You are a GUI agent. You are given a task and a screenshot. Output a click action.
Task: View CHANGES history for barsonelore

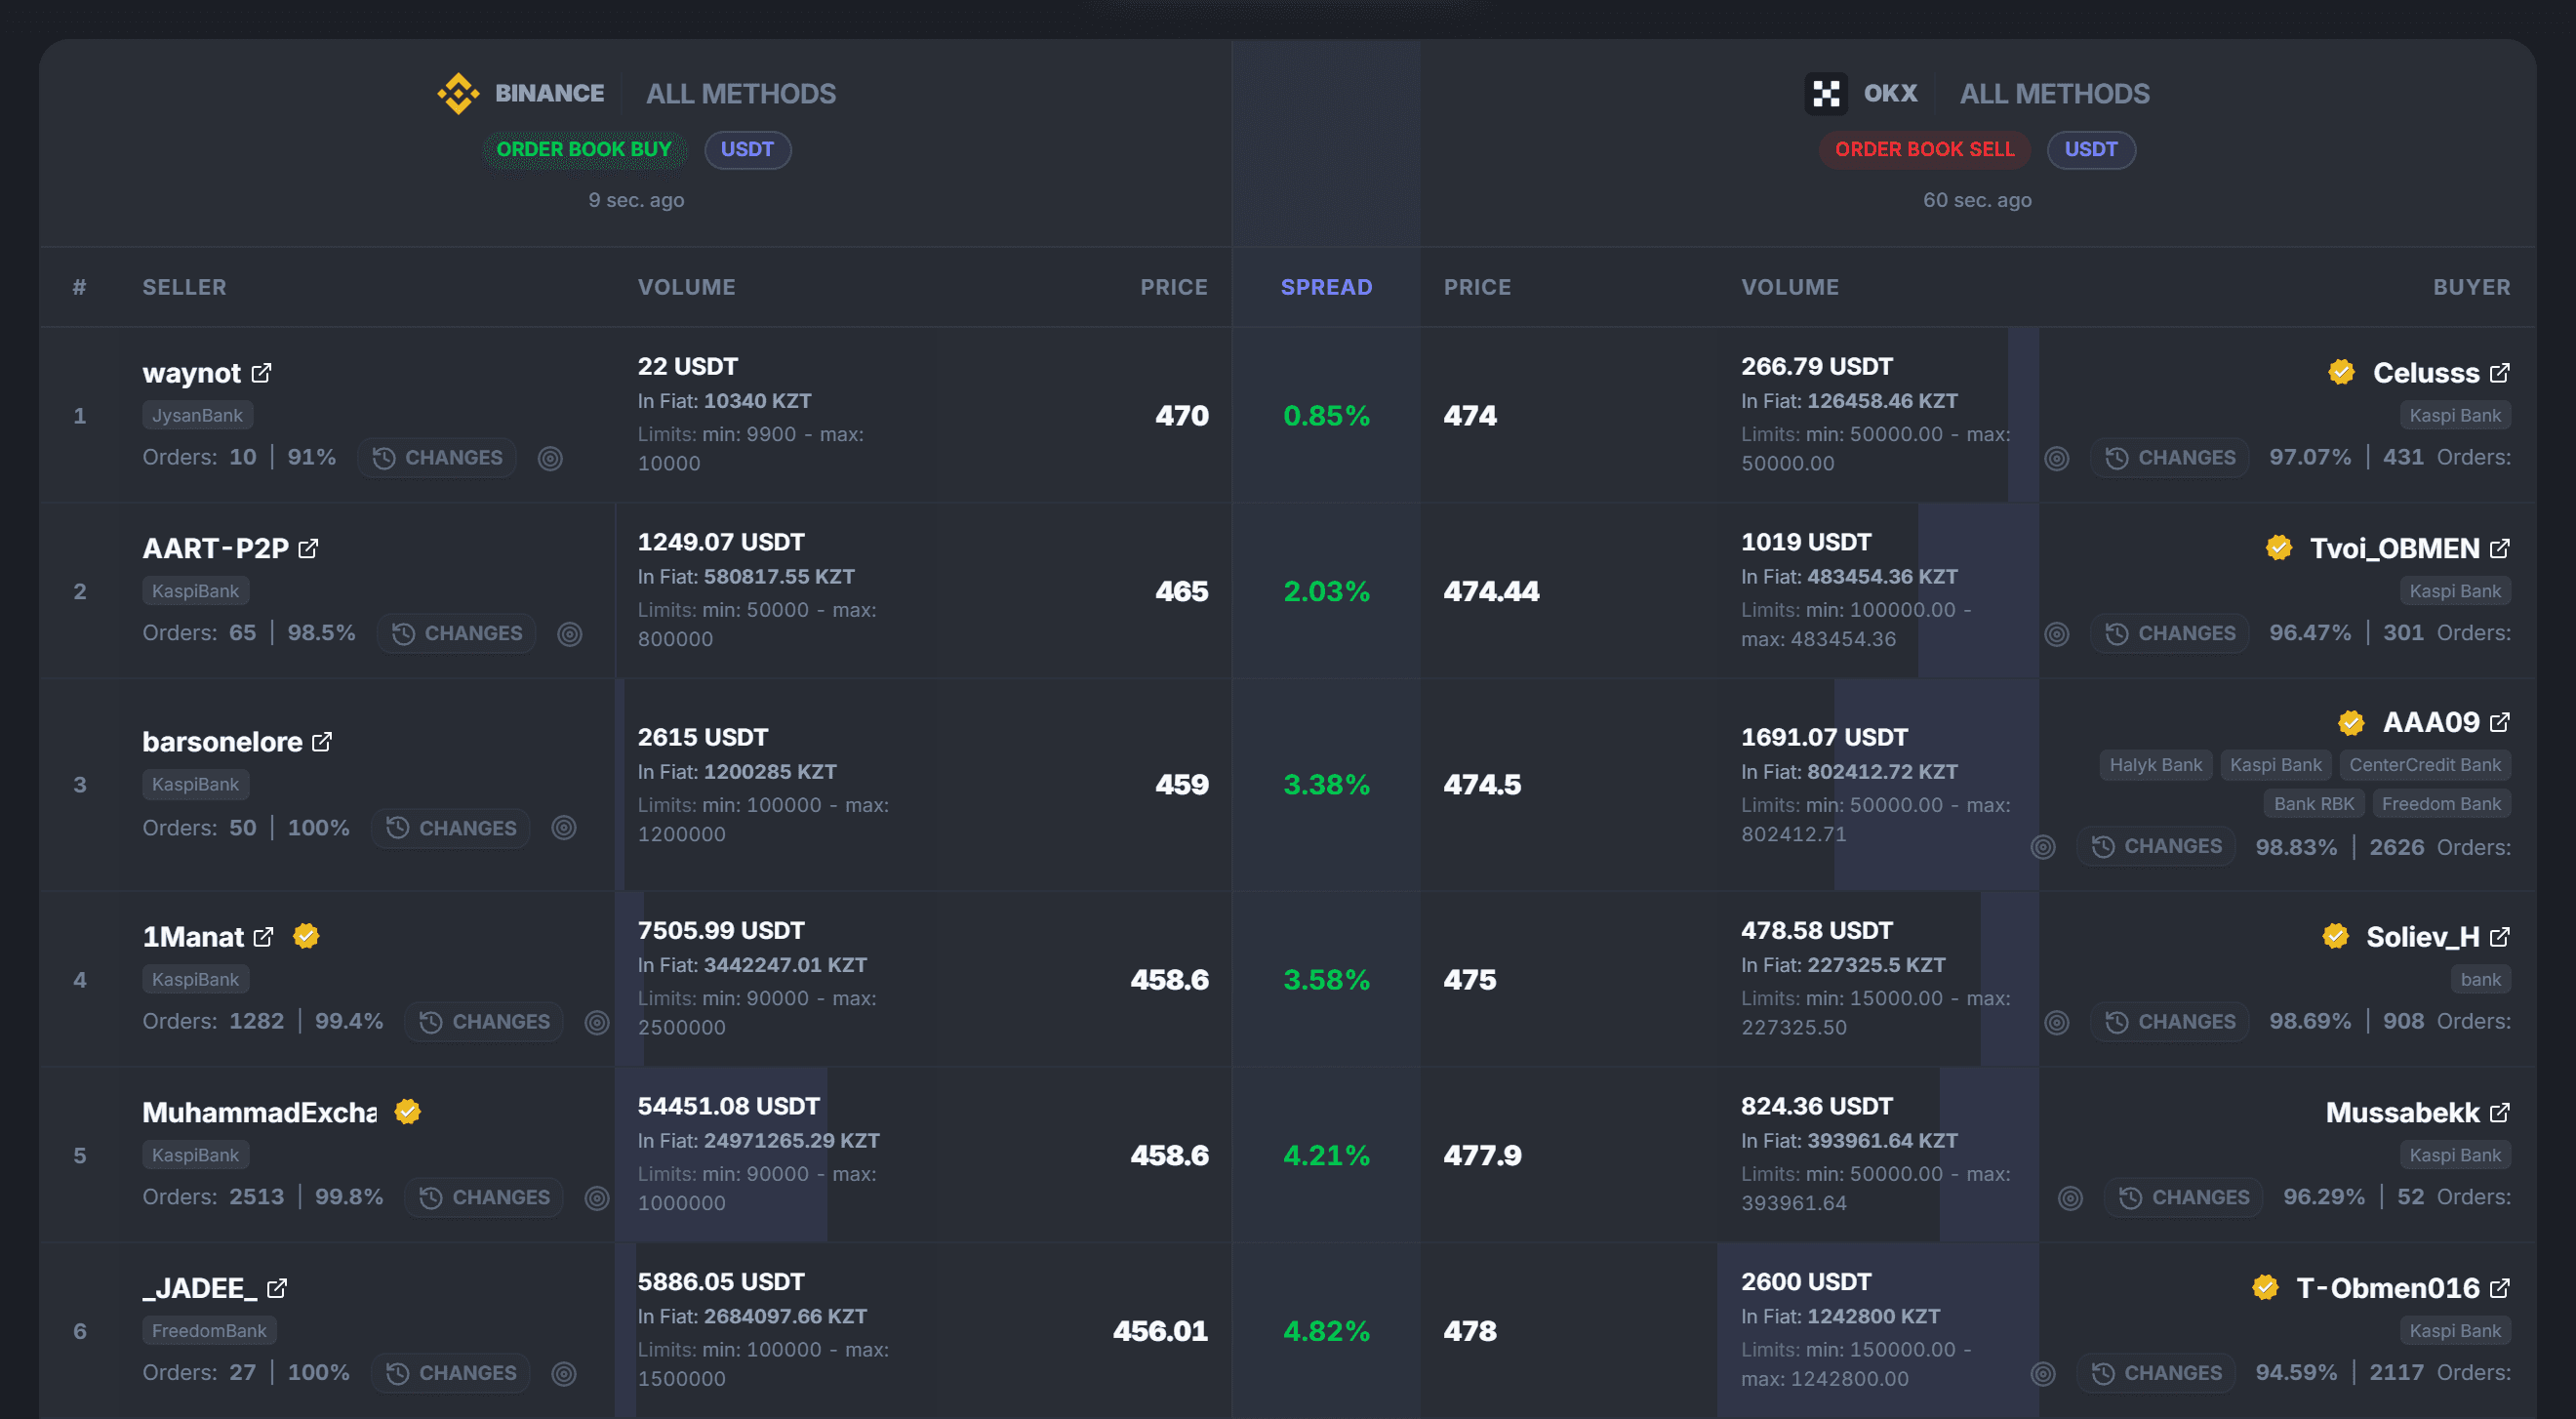[x=451, y=828]
